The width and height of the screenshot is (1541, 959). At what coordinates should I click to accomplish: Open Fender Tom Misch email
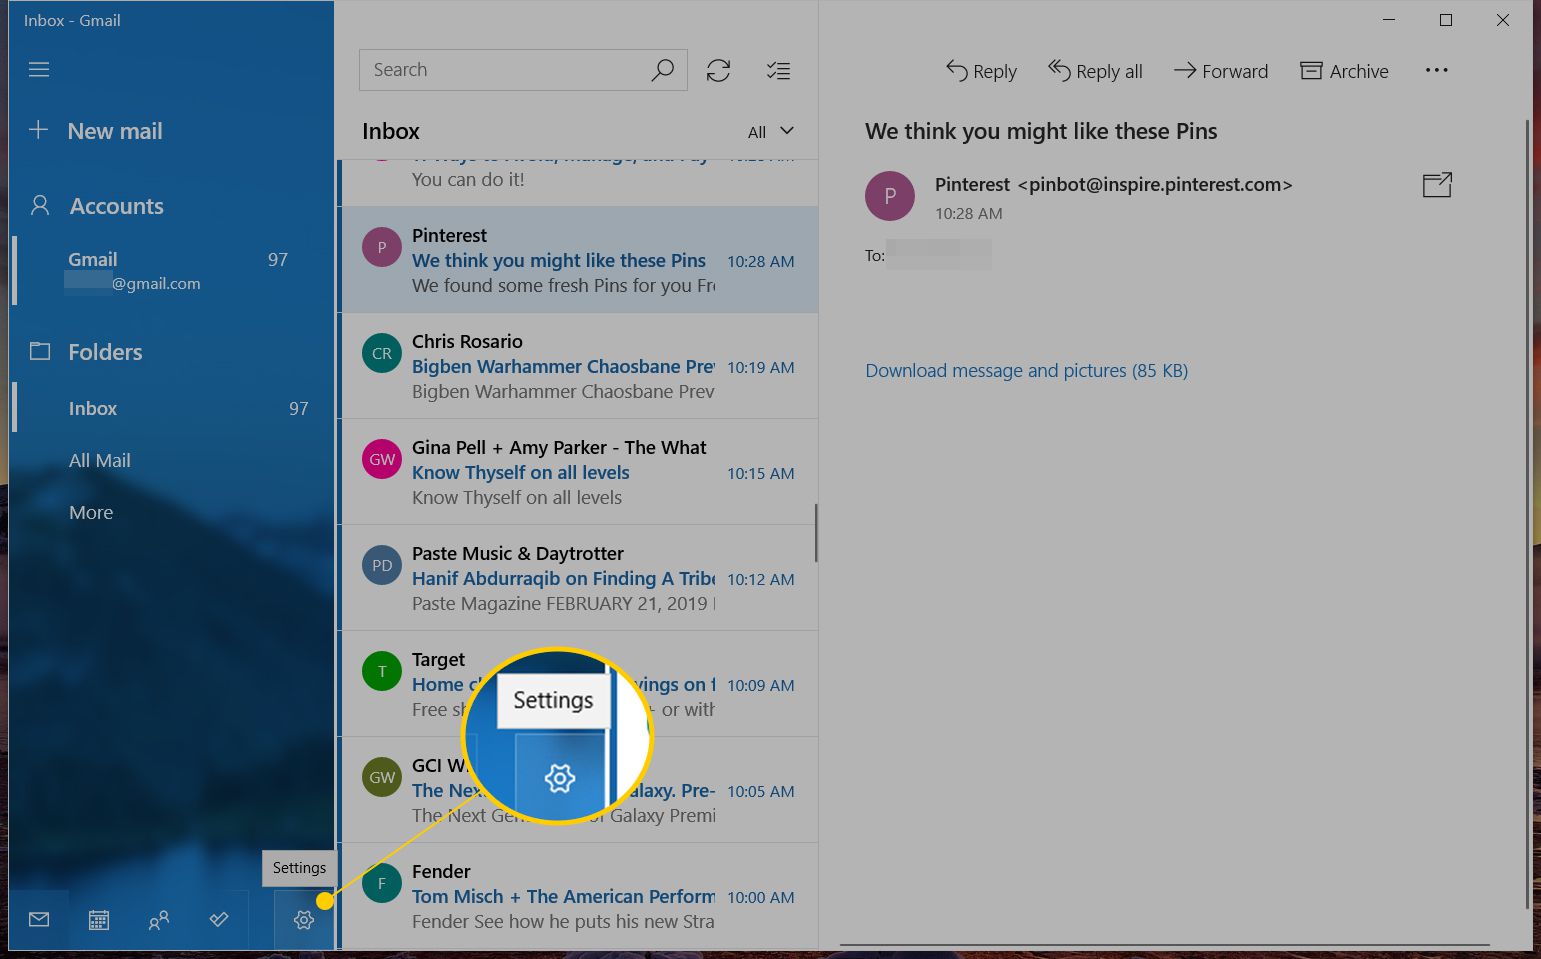(580, 896)
